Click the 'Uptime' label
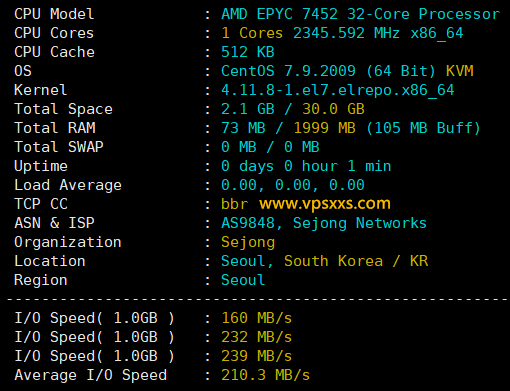The width and height of the screenshot is (510, 391). (x=41, y=166)
